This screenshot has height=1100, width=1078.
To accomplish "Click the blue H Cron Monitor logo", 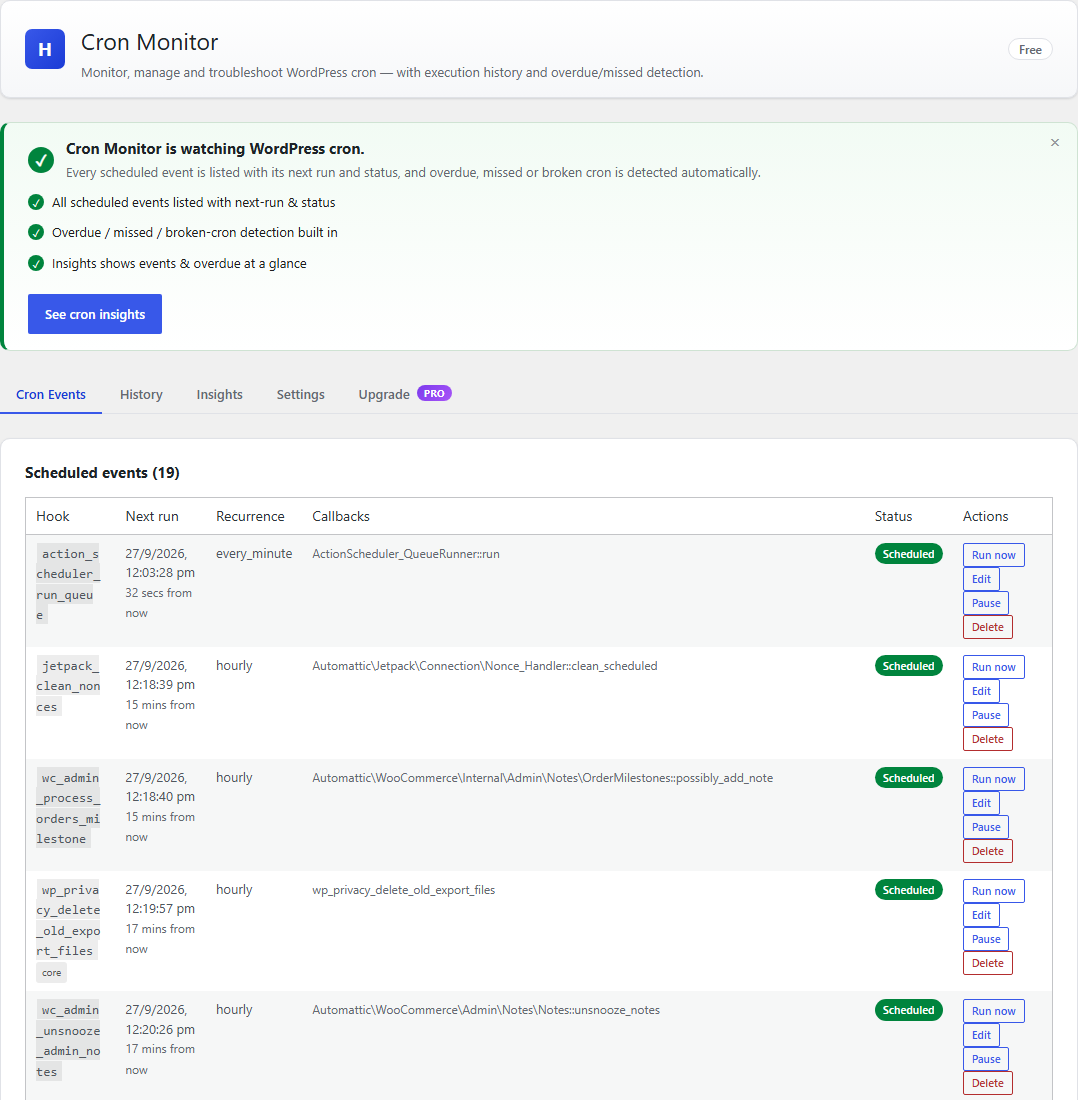I will (45, 49).
